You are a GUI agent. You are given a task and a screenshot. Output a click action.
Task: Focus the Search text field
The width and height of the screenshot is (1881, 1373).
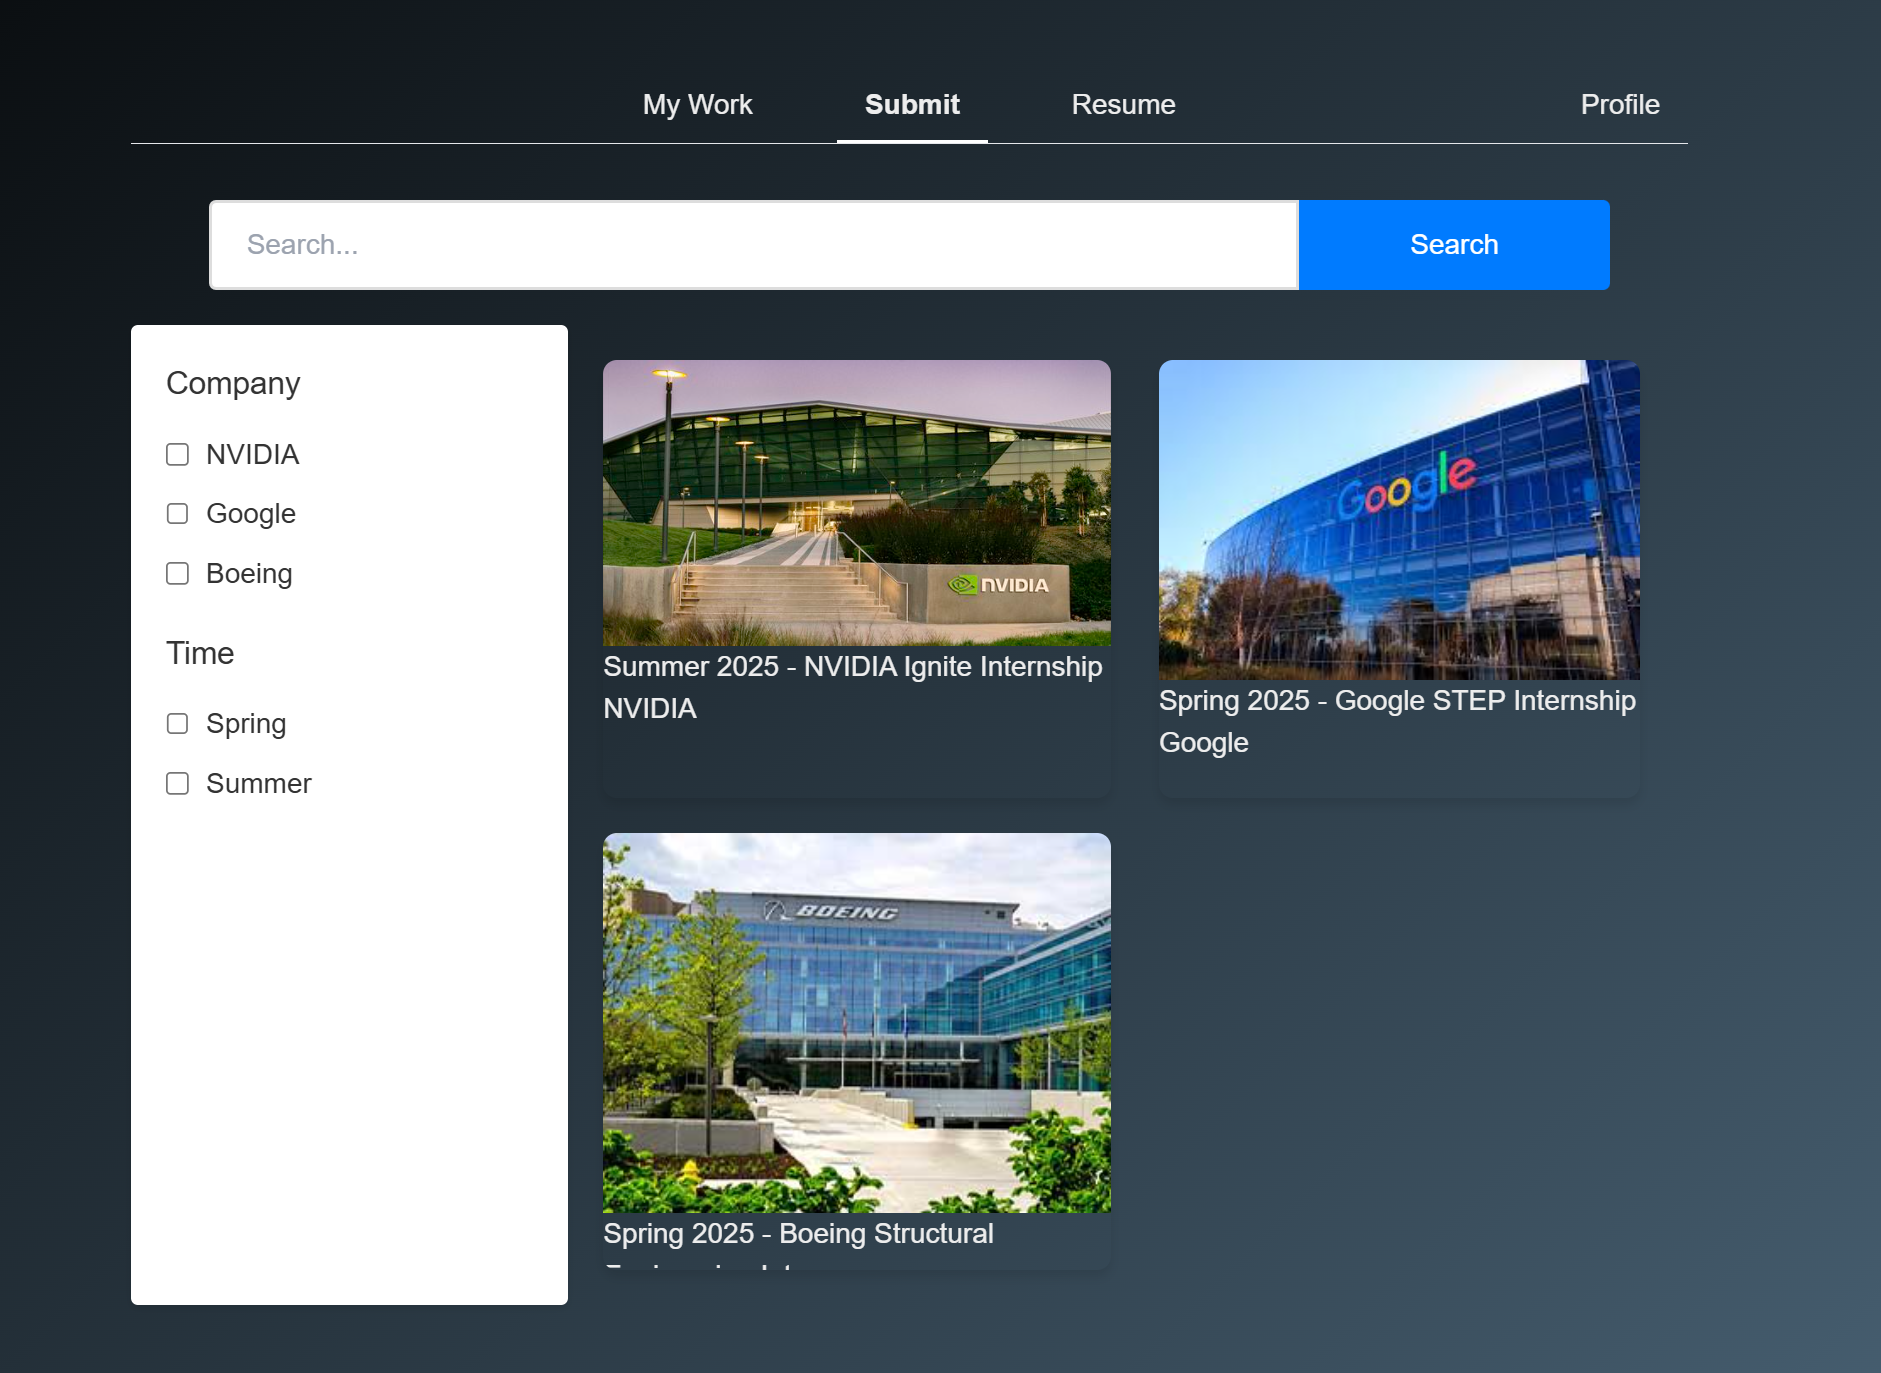pos(754,245)
